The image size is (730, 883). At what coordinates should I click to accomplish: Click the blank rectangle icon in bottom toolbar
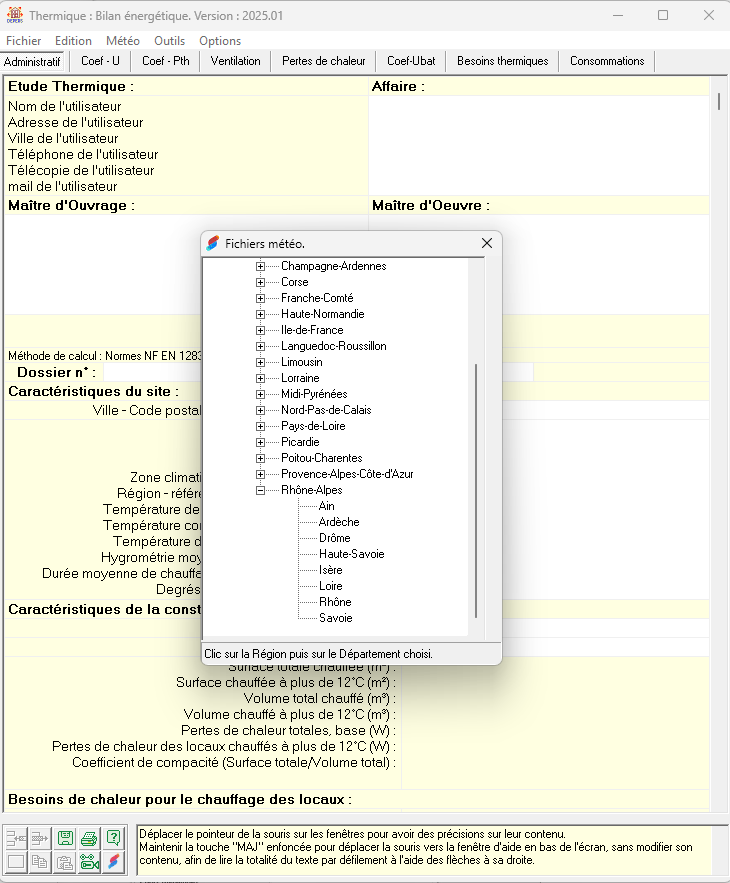(x=16, y=863)
